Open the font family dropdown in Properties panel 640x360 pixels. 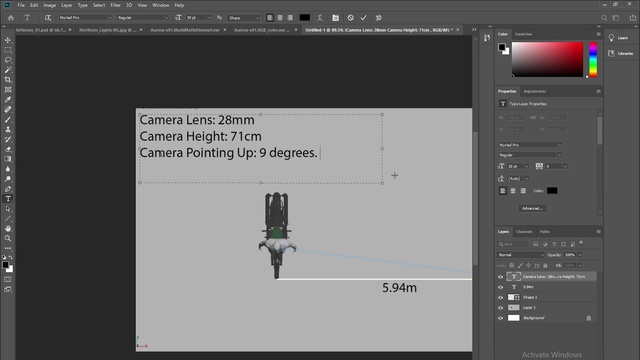pos(530,145)
